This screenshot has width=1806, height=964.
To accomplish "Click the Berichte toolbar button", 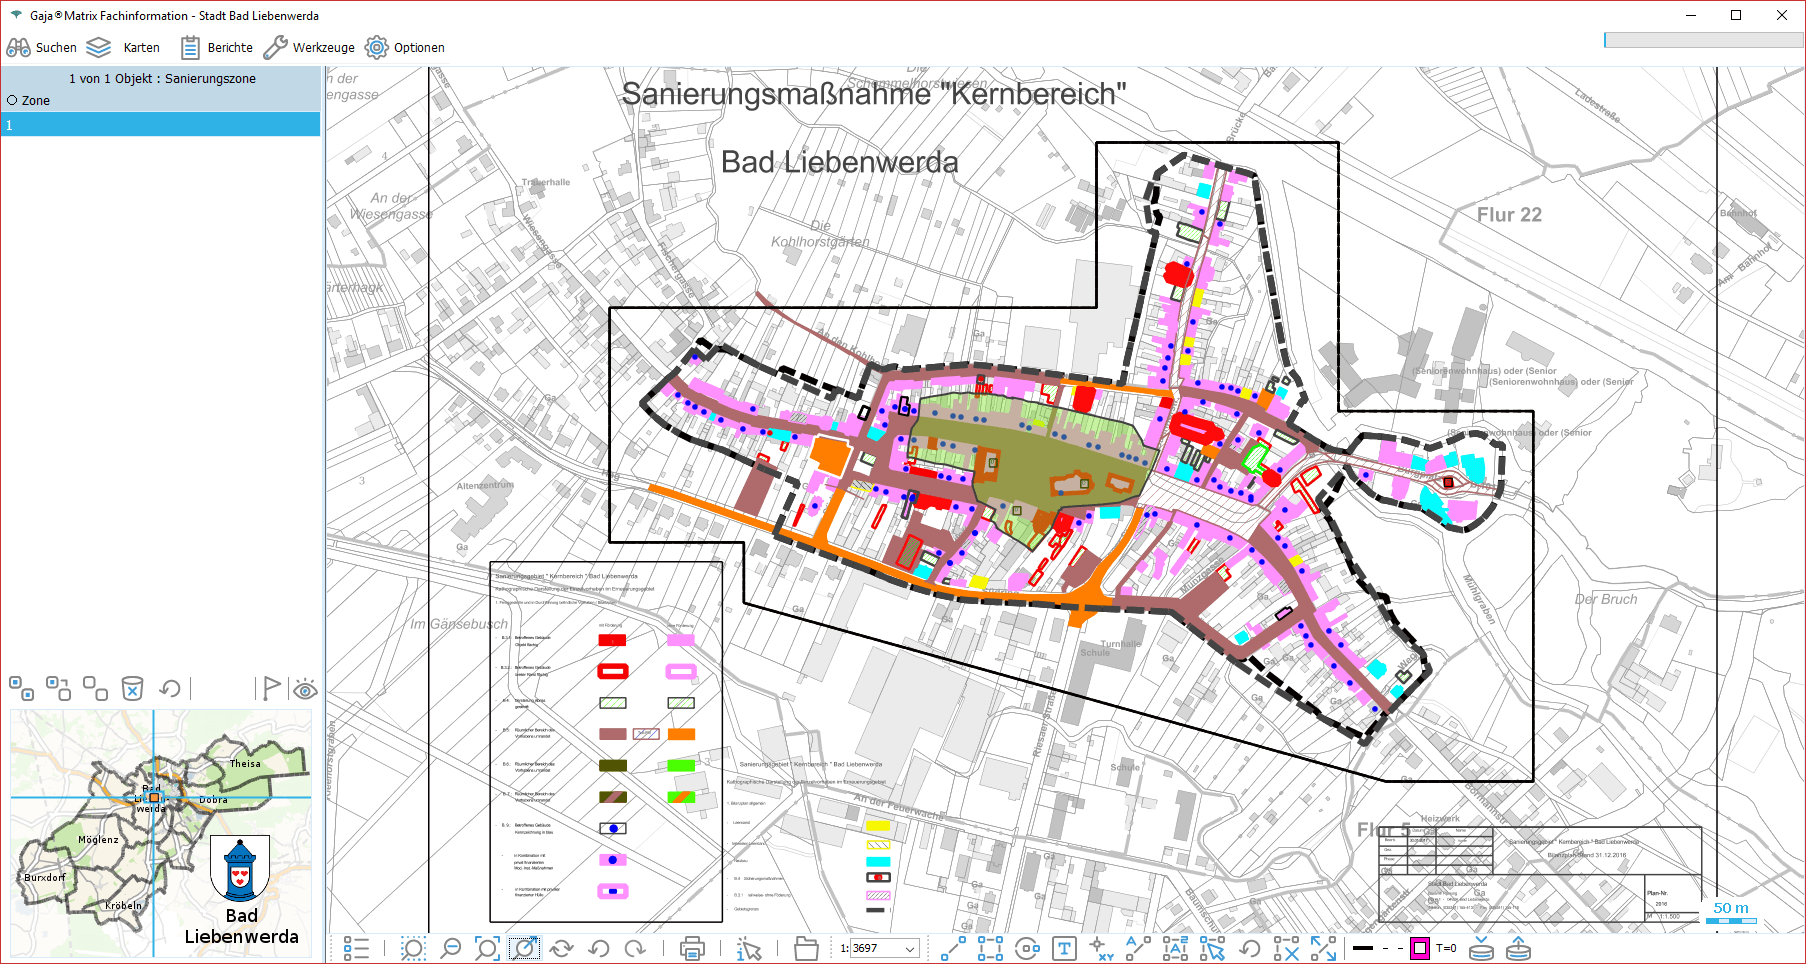I will coord(217,47).
